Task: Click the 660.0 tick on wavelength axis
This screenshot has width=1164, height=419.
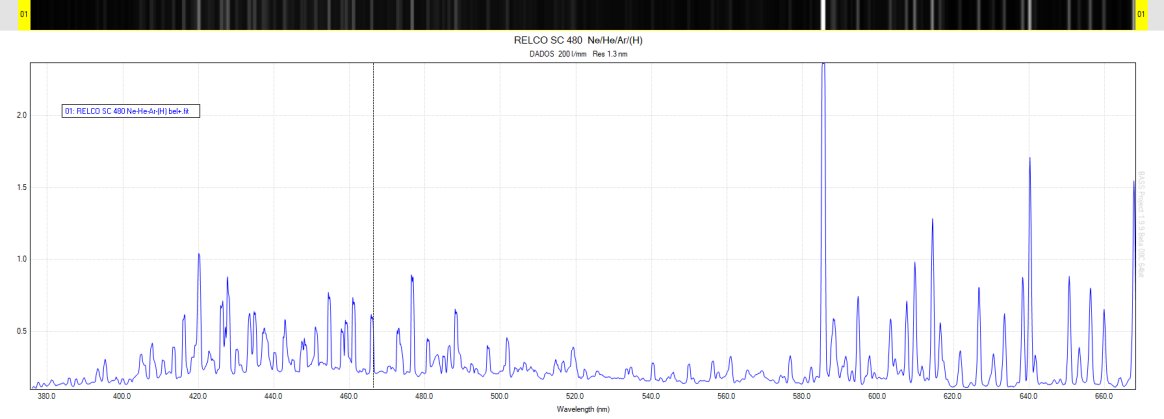Action: point(1104,398)
